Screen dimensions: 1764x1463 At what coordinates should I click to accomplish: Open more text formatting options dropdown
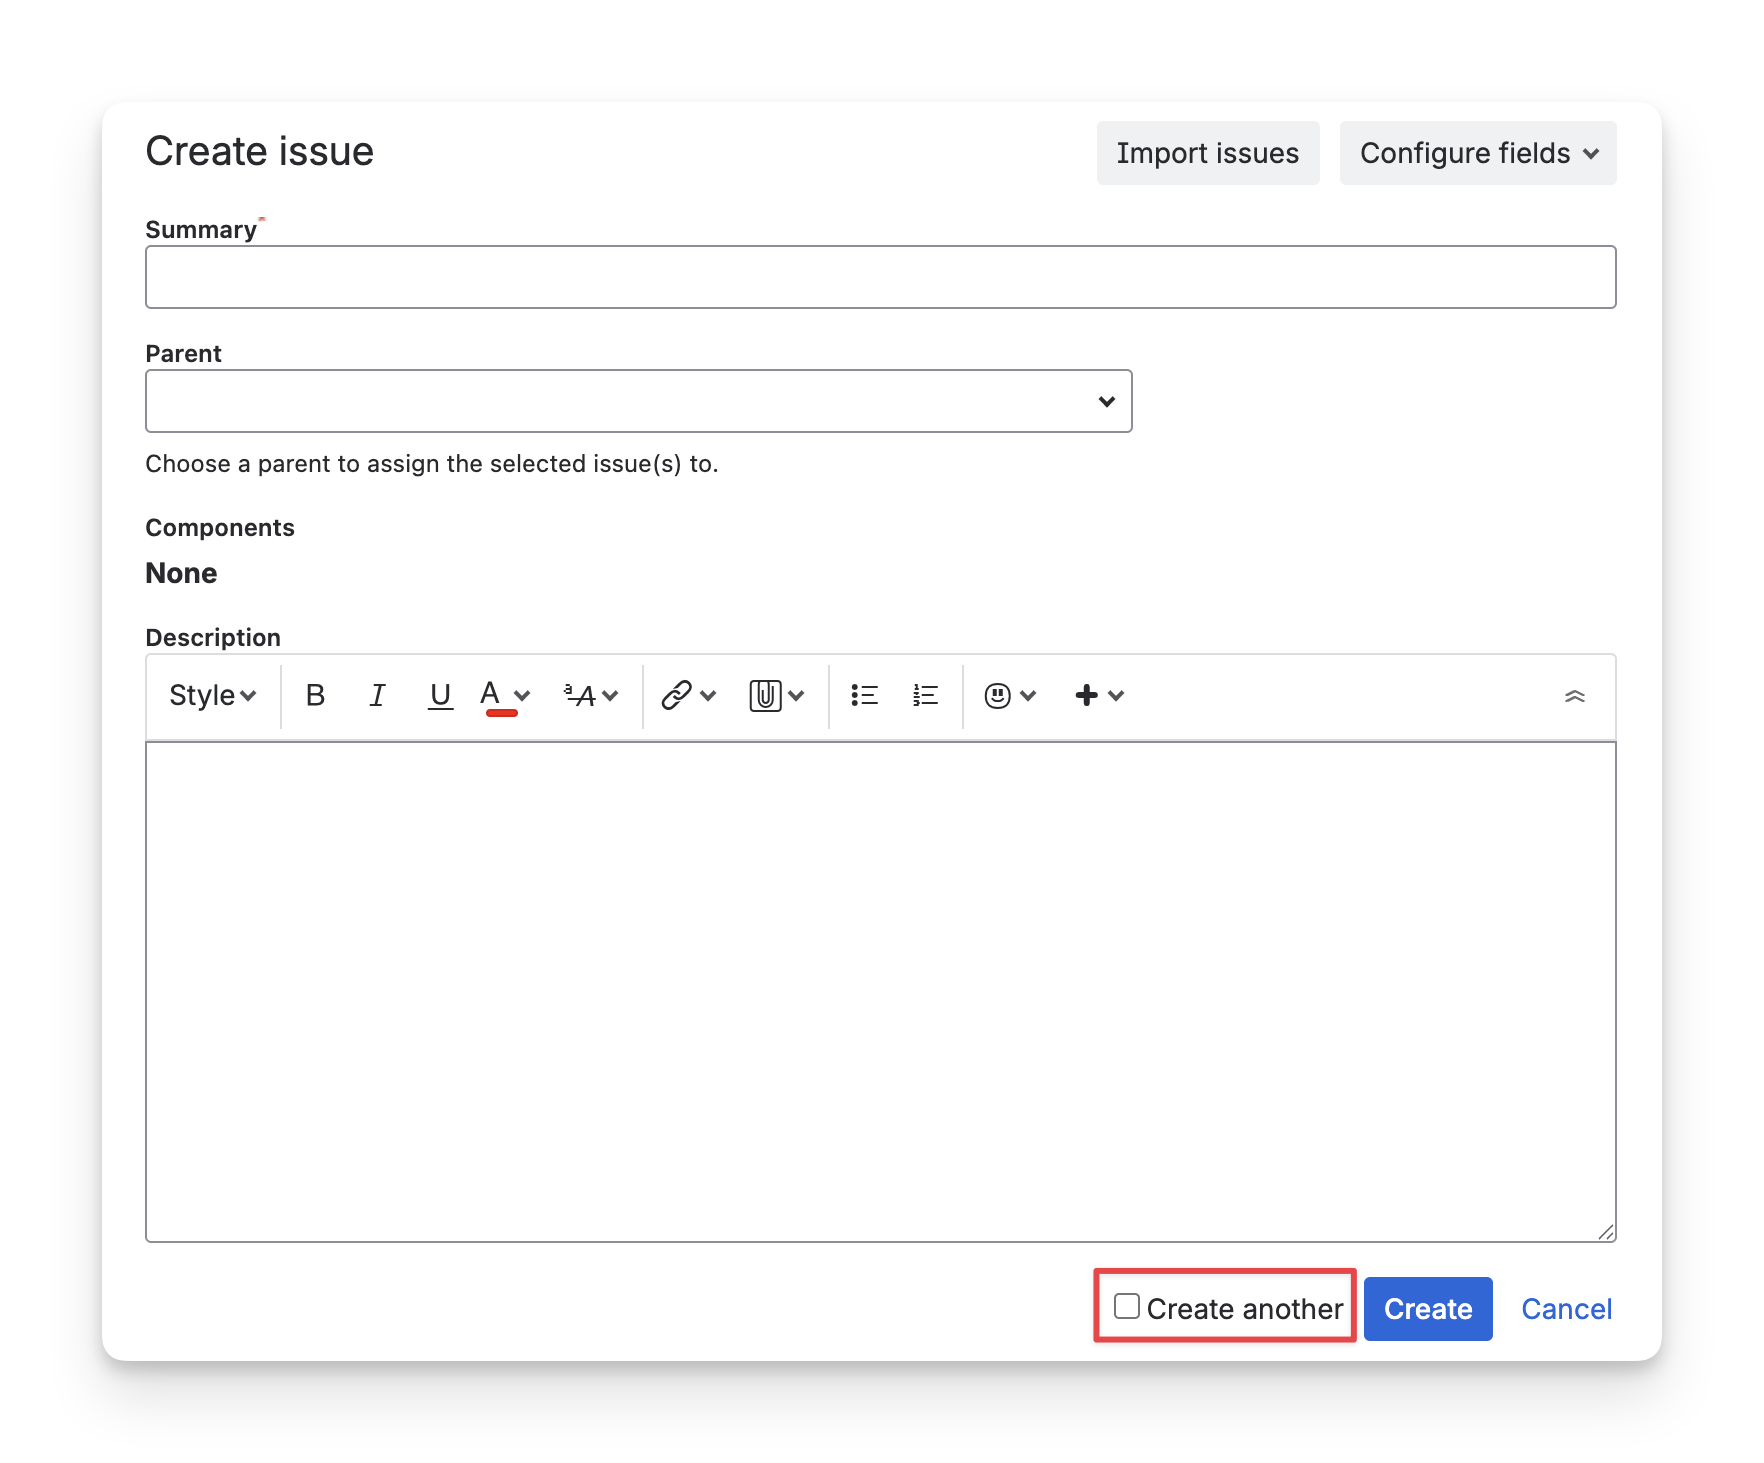coord(591,695)
